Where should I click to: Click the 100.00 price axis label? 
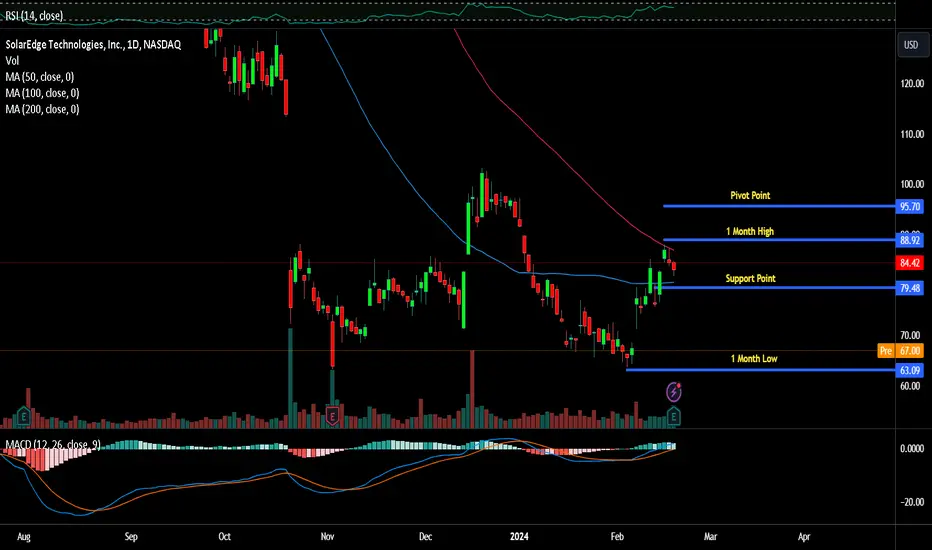[x=912, y=184]
